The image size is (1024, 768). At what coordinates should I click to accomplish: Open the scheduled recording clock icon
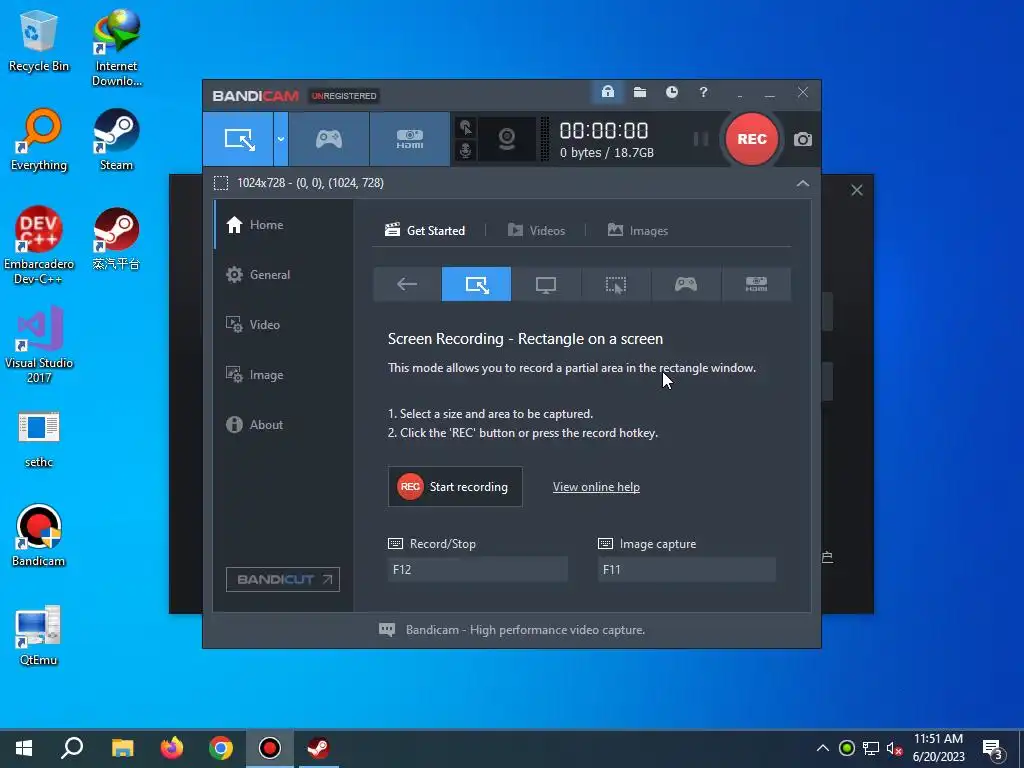[x=671, y=92]
